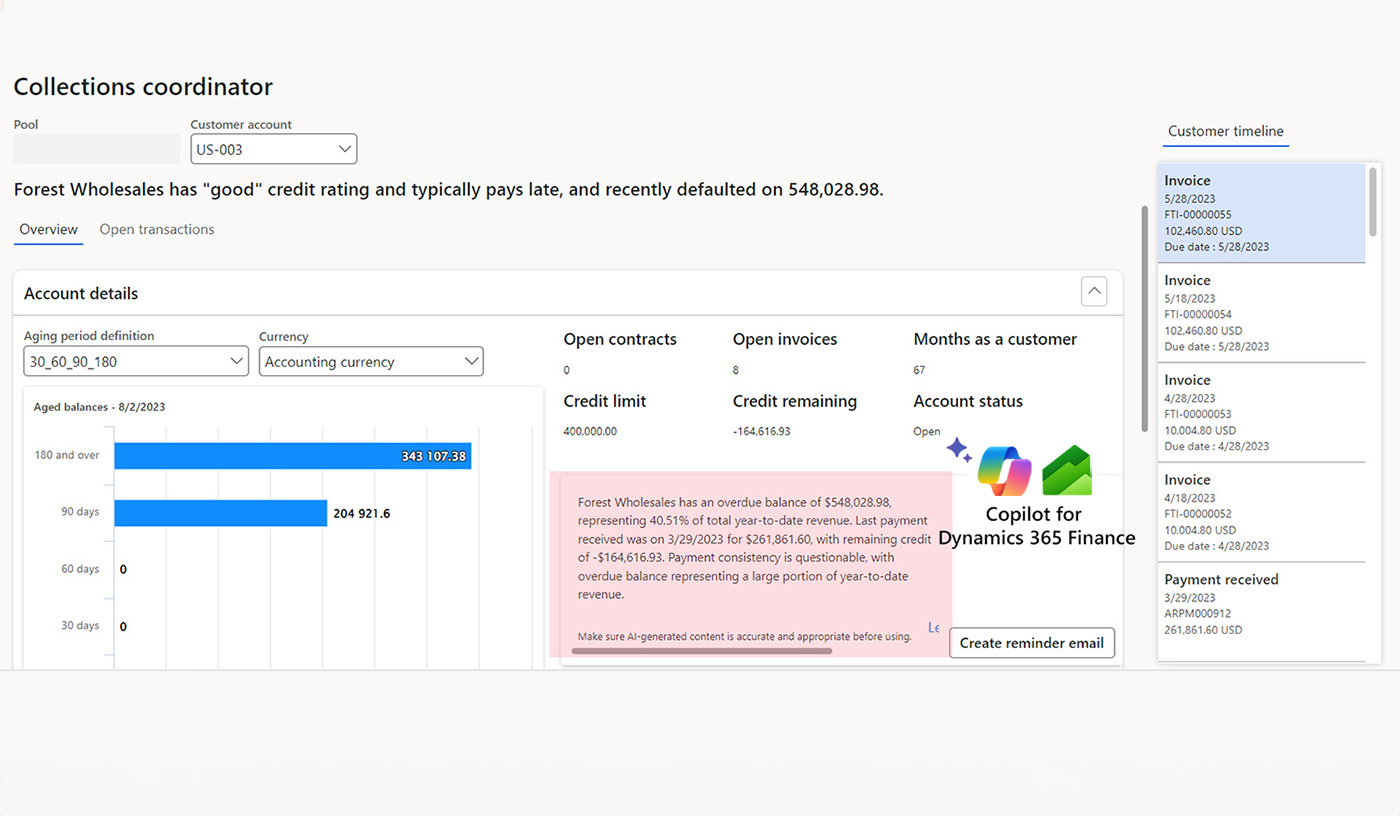Click the empty Pool input field
1400x816 pixels.
(x=97, y=149)
